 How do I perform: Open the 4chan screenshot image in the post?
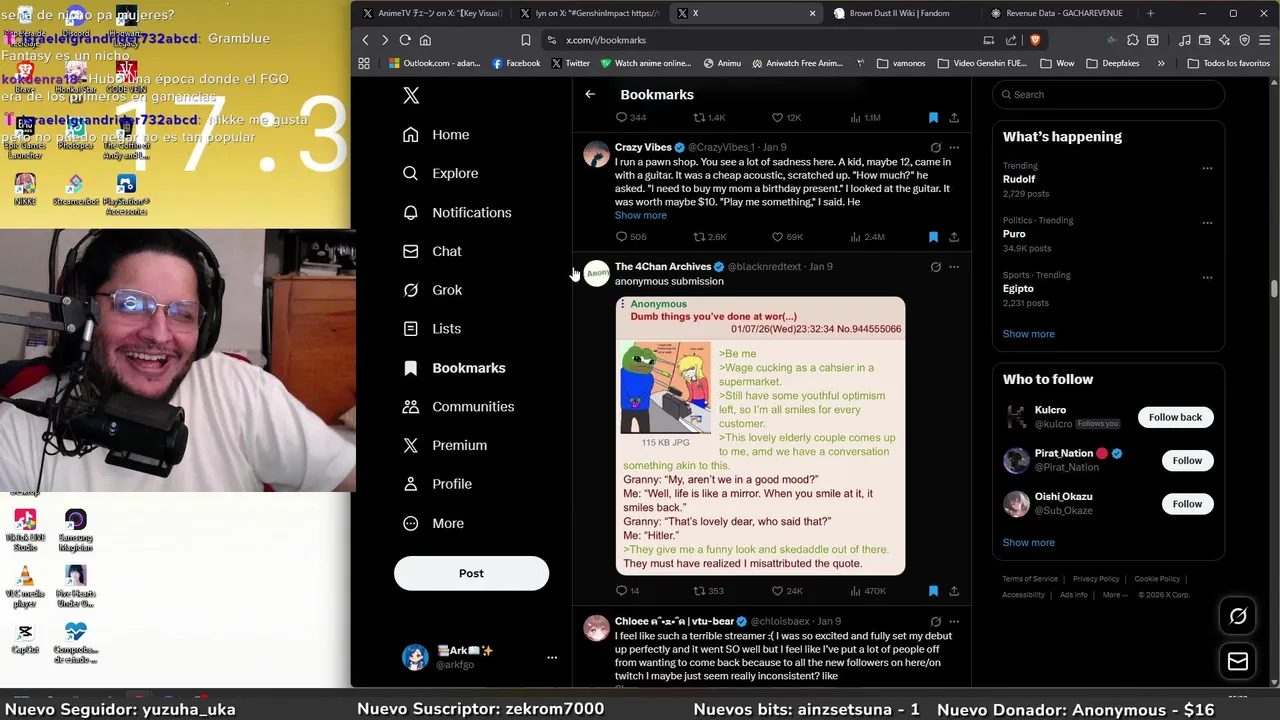click(x=760, y=436)
